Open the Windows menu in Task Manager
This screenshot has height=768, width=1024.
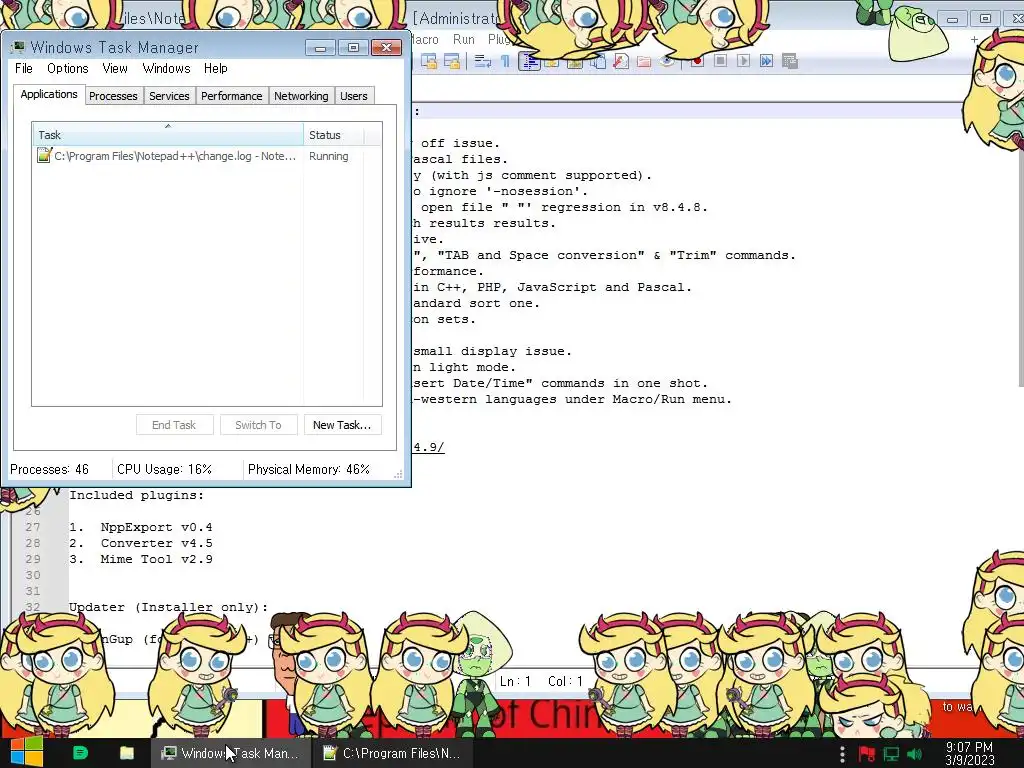(x=167, y=68)
